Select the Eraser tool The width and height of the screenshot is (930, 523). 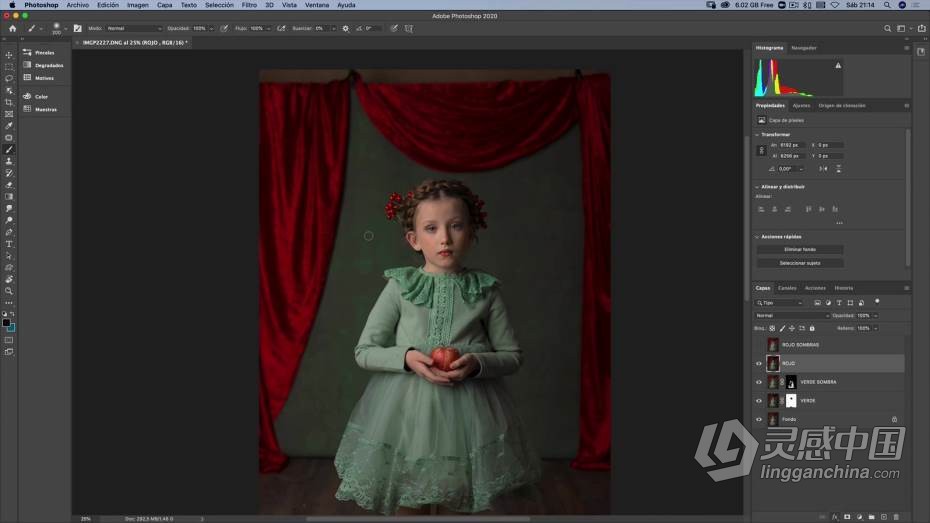[9, 185]
